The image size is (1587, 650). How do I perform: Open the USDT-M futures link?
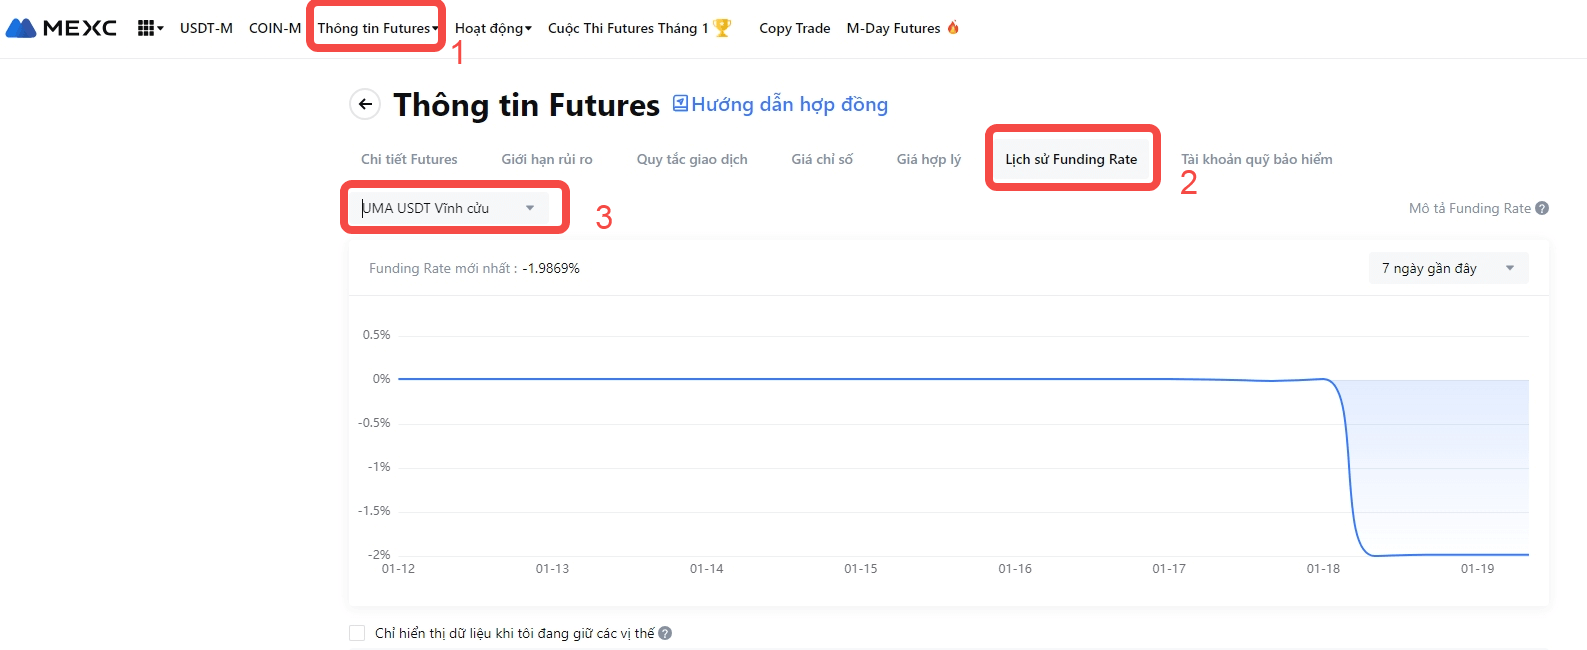point(206,28)
